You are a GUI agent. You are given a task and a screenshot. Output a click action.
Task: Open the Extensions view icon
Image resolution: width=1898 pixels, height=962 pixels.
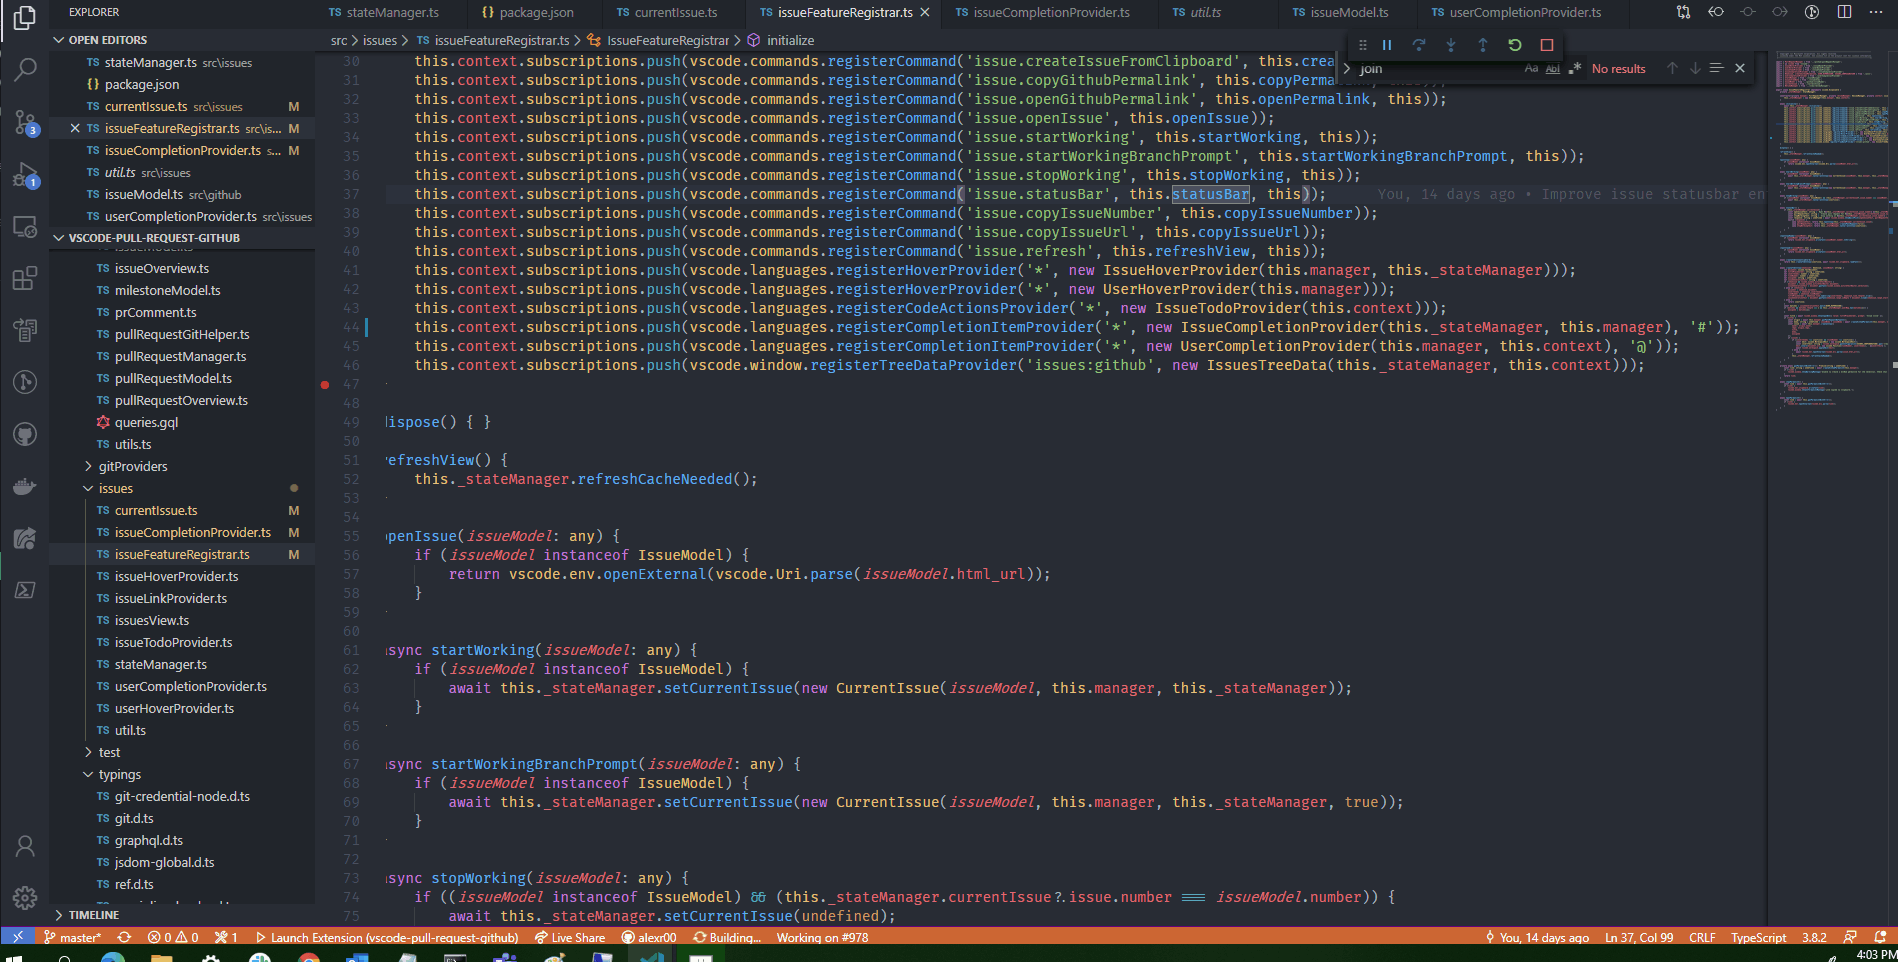point(25,278)
